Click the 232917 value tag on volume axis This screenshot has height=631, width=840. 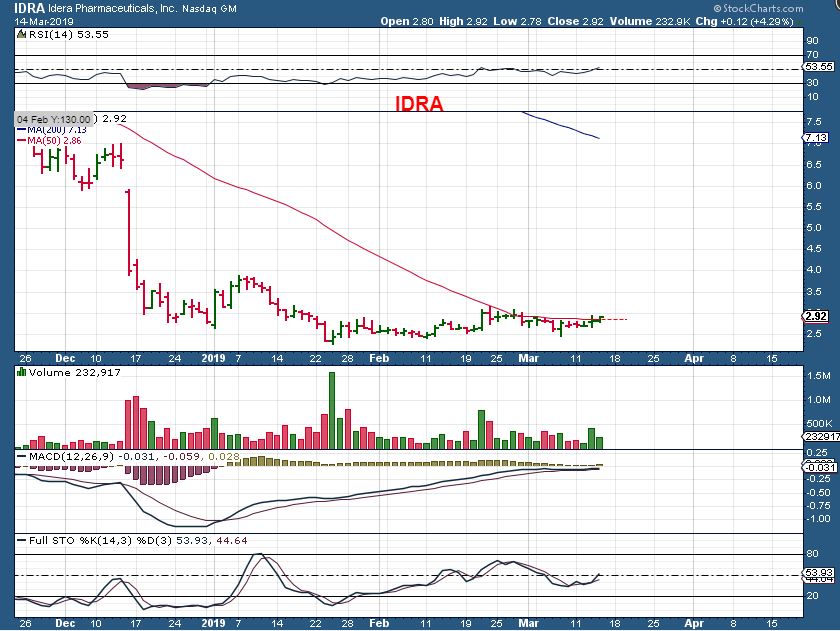pyautogui.click(x=822, y=437)
